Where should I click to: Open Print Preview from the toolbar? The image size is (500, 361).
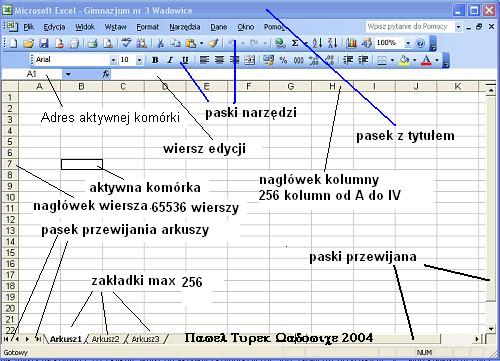(x=107, y=43)
